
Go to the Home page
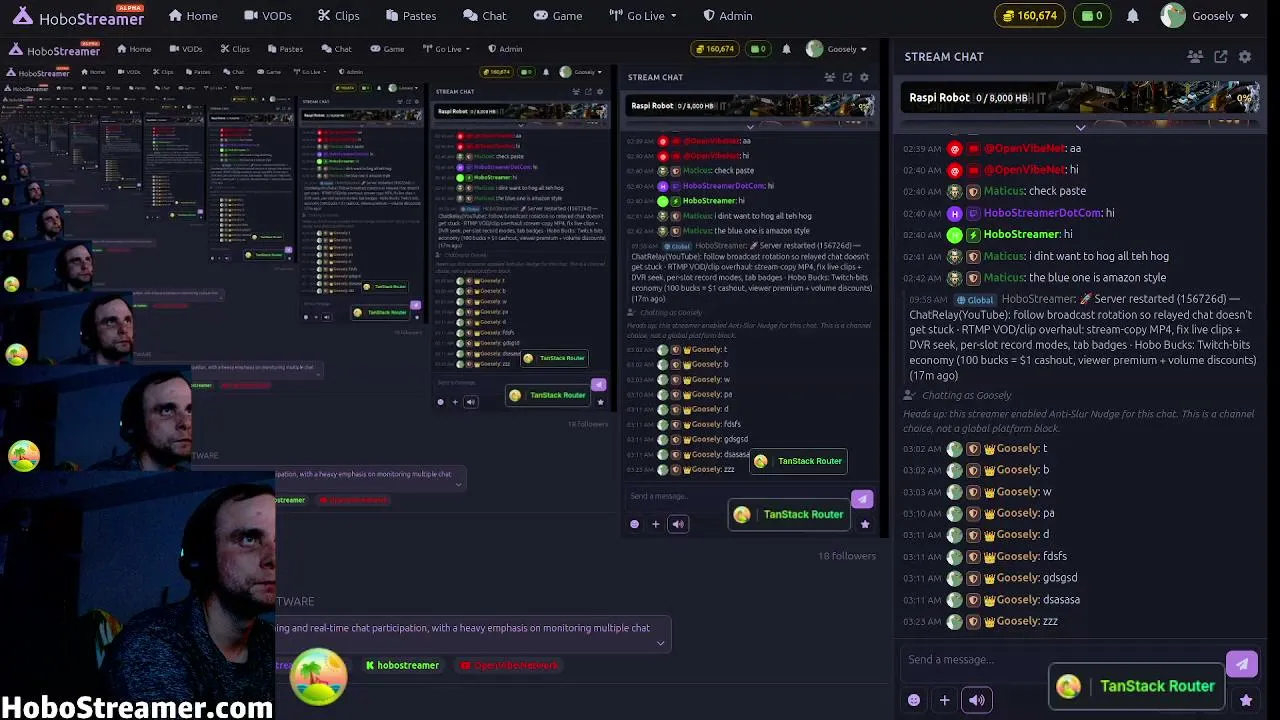pyautogui.click(x=193, y=16)
